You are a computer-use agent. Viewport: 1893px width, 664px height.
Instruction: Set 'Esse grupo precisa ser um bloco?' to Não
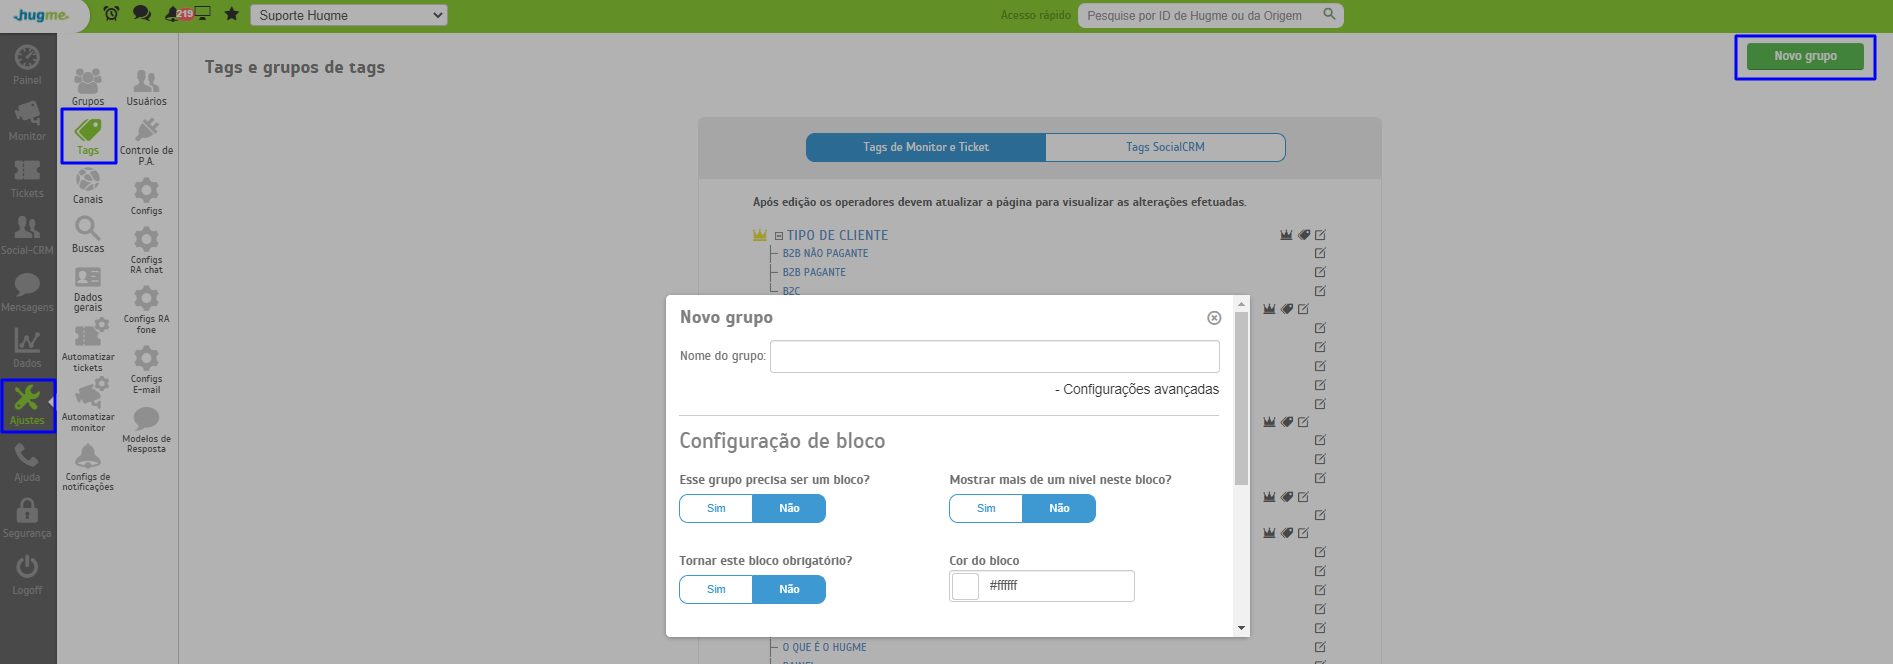coord(789,508)
